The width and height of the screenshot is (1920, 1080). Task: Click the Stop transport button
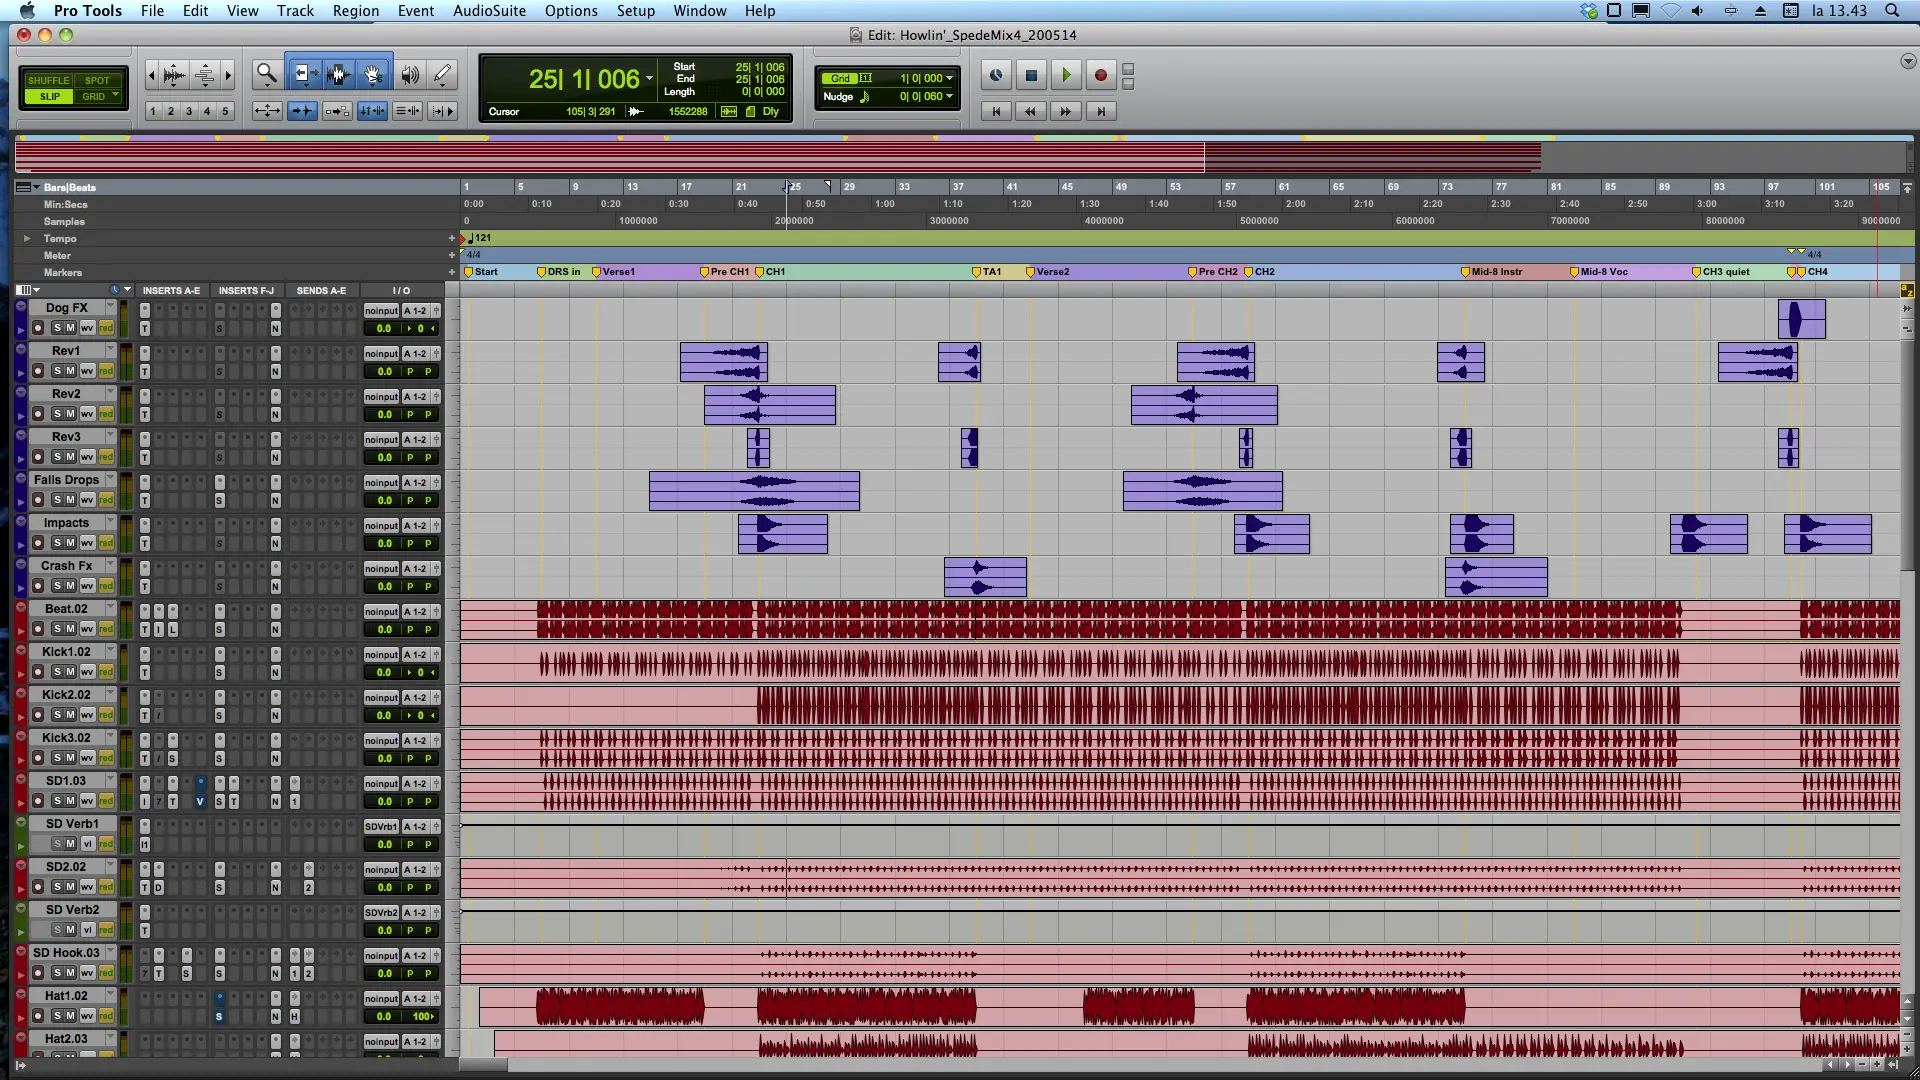click(x=1031, y=75)
